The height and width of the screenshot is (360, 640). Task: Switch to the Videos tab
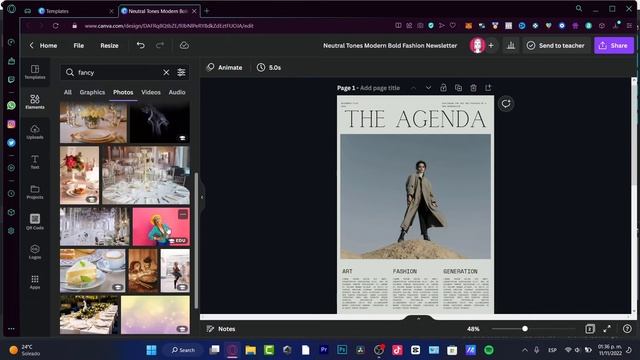[151, 92]
